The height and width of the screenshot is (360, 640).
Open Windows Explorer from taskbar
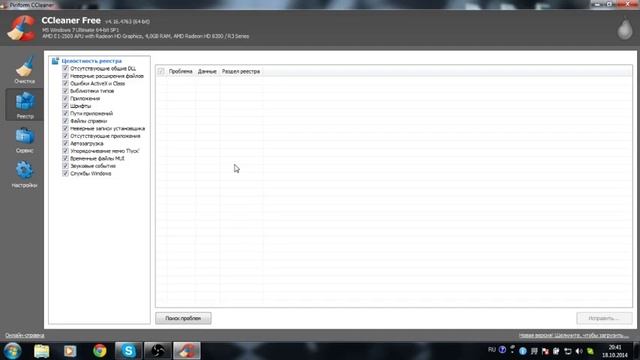click(x=42, y=351)
